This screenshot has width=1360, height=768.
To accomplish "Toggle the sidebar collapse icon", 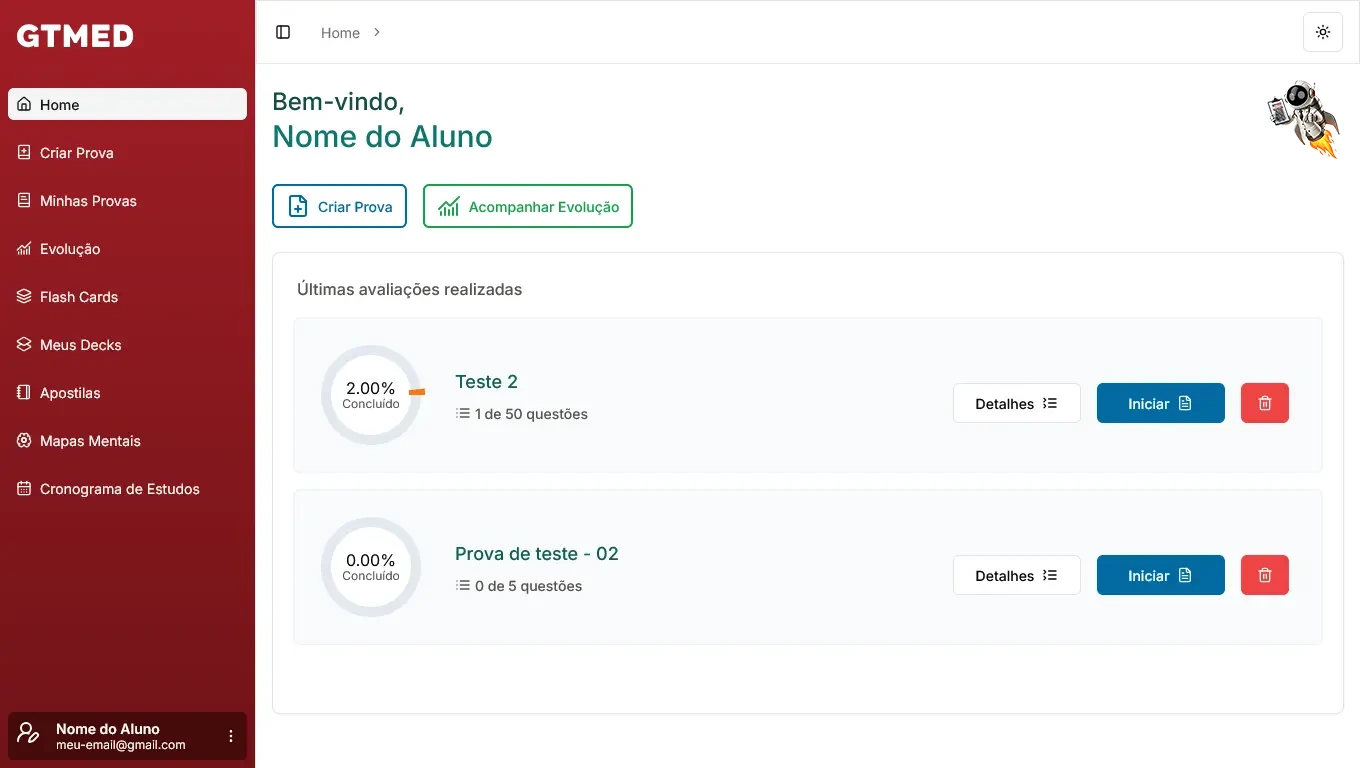I will pyautogui.click(x=283, y=32).
